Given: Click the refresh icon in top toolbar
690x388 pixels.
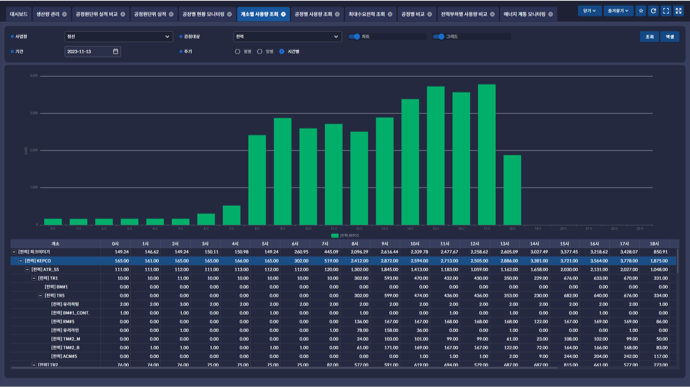Looking at the screenshot, I should tap(653, 11).
